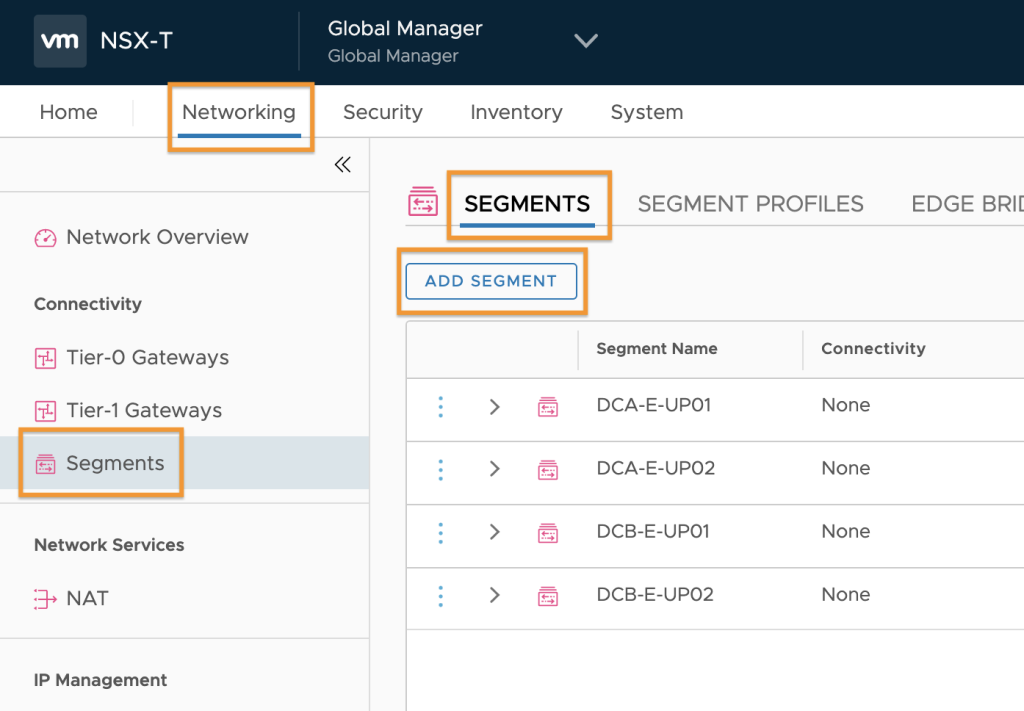Click the Segment Name column header
1024x711 pixels.
pos(657,349)
